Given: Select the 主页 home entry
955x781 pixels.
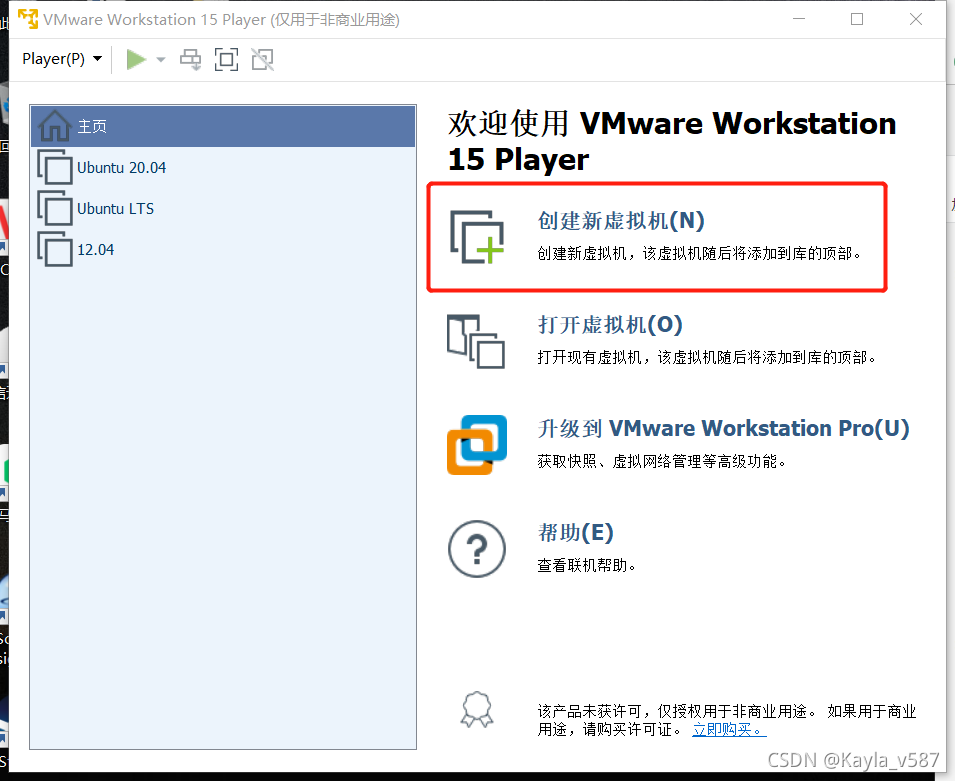Looking at the screenshot, I should point(223,126).
